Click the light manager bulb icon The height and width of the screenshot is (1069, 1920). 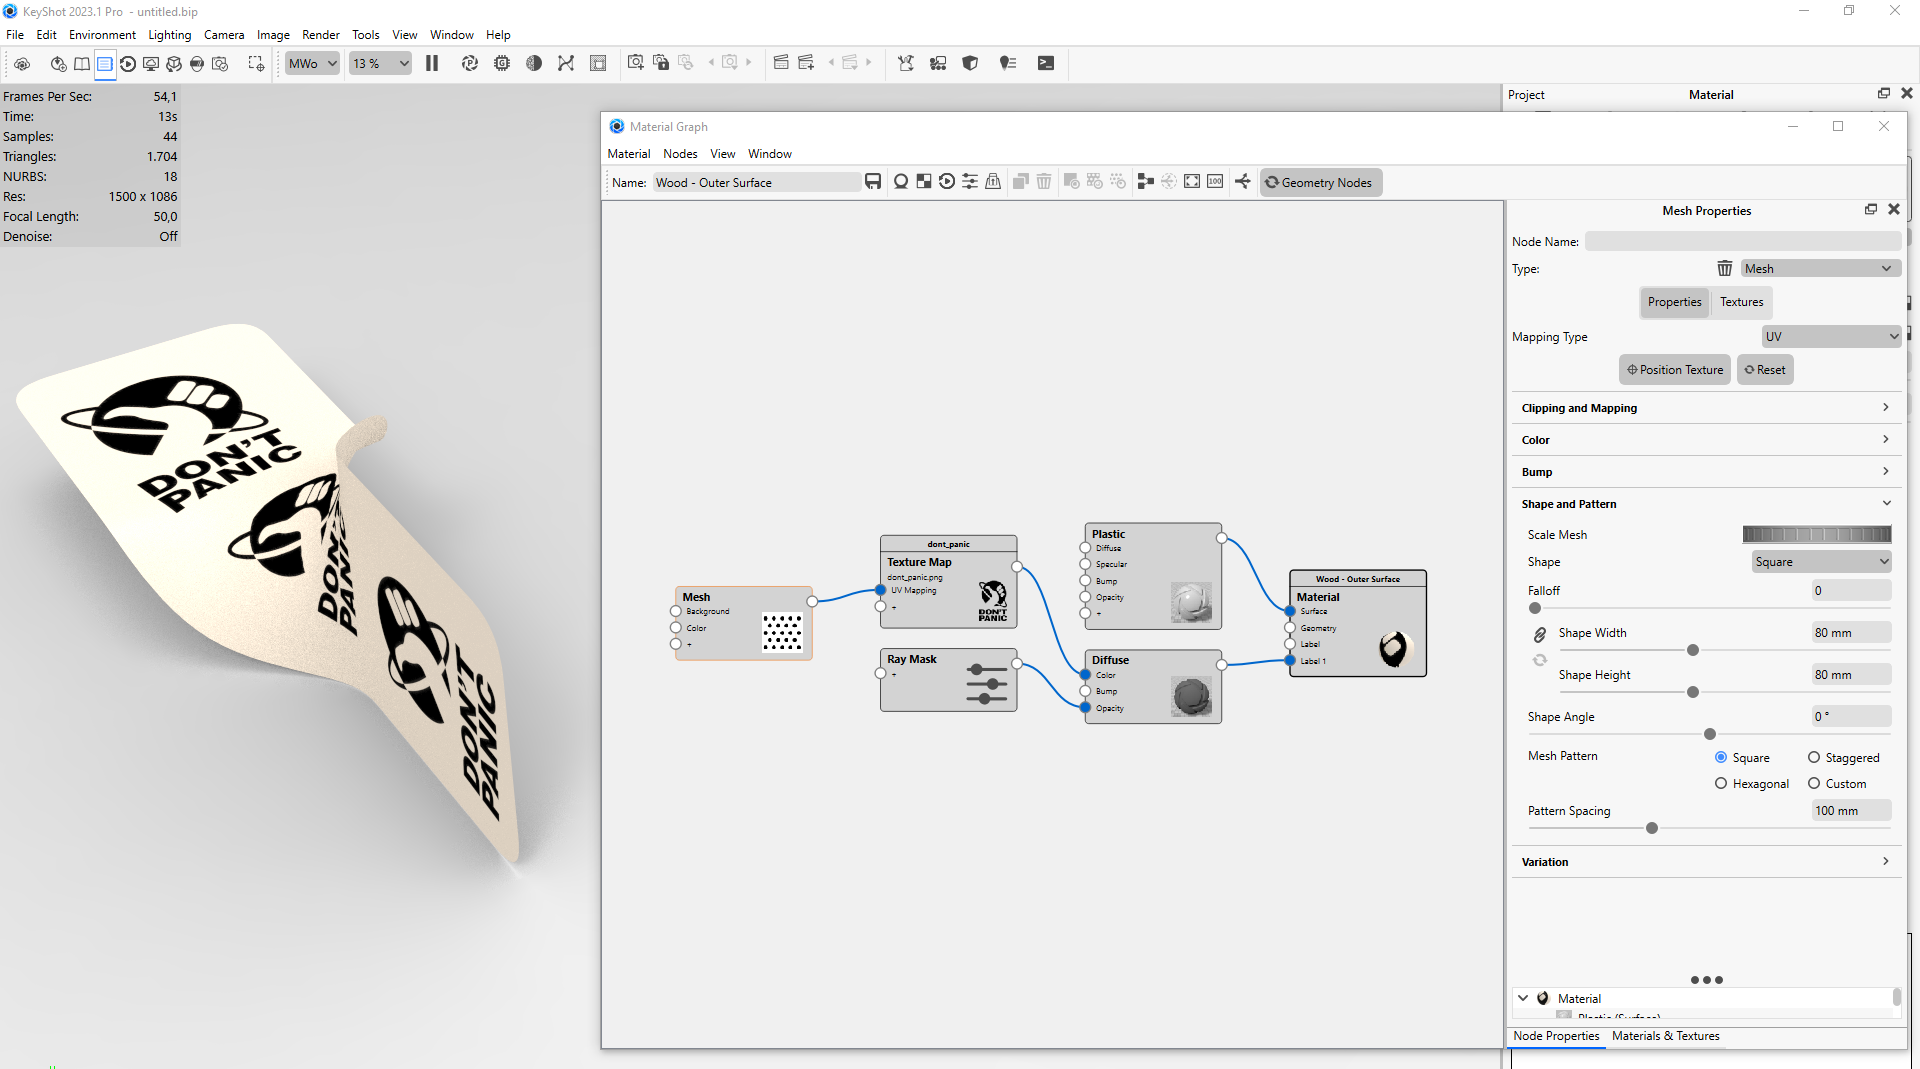[1008, 63]
